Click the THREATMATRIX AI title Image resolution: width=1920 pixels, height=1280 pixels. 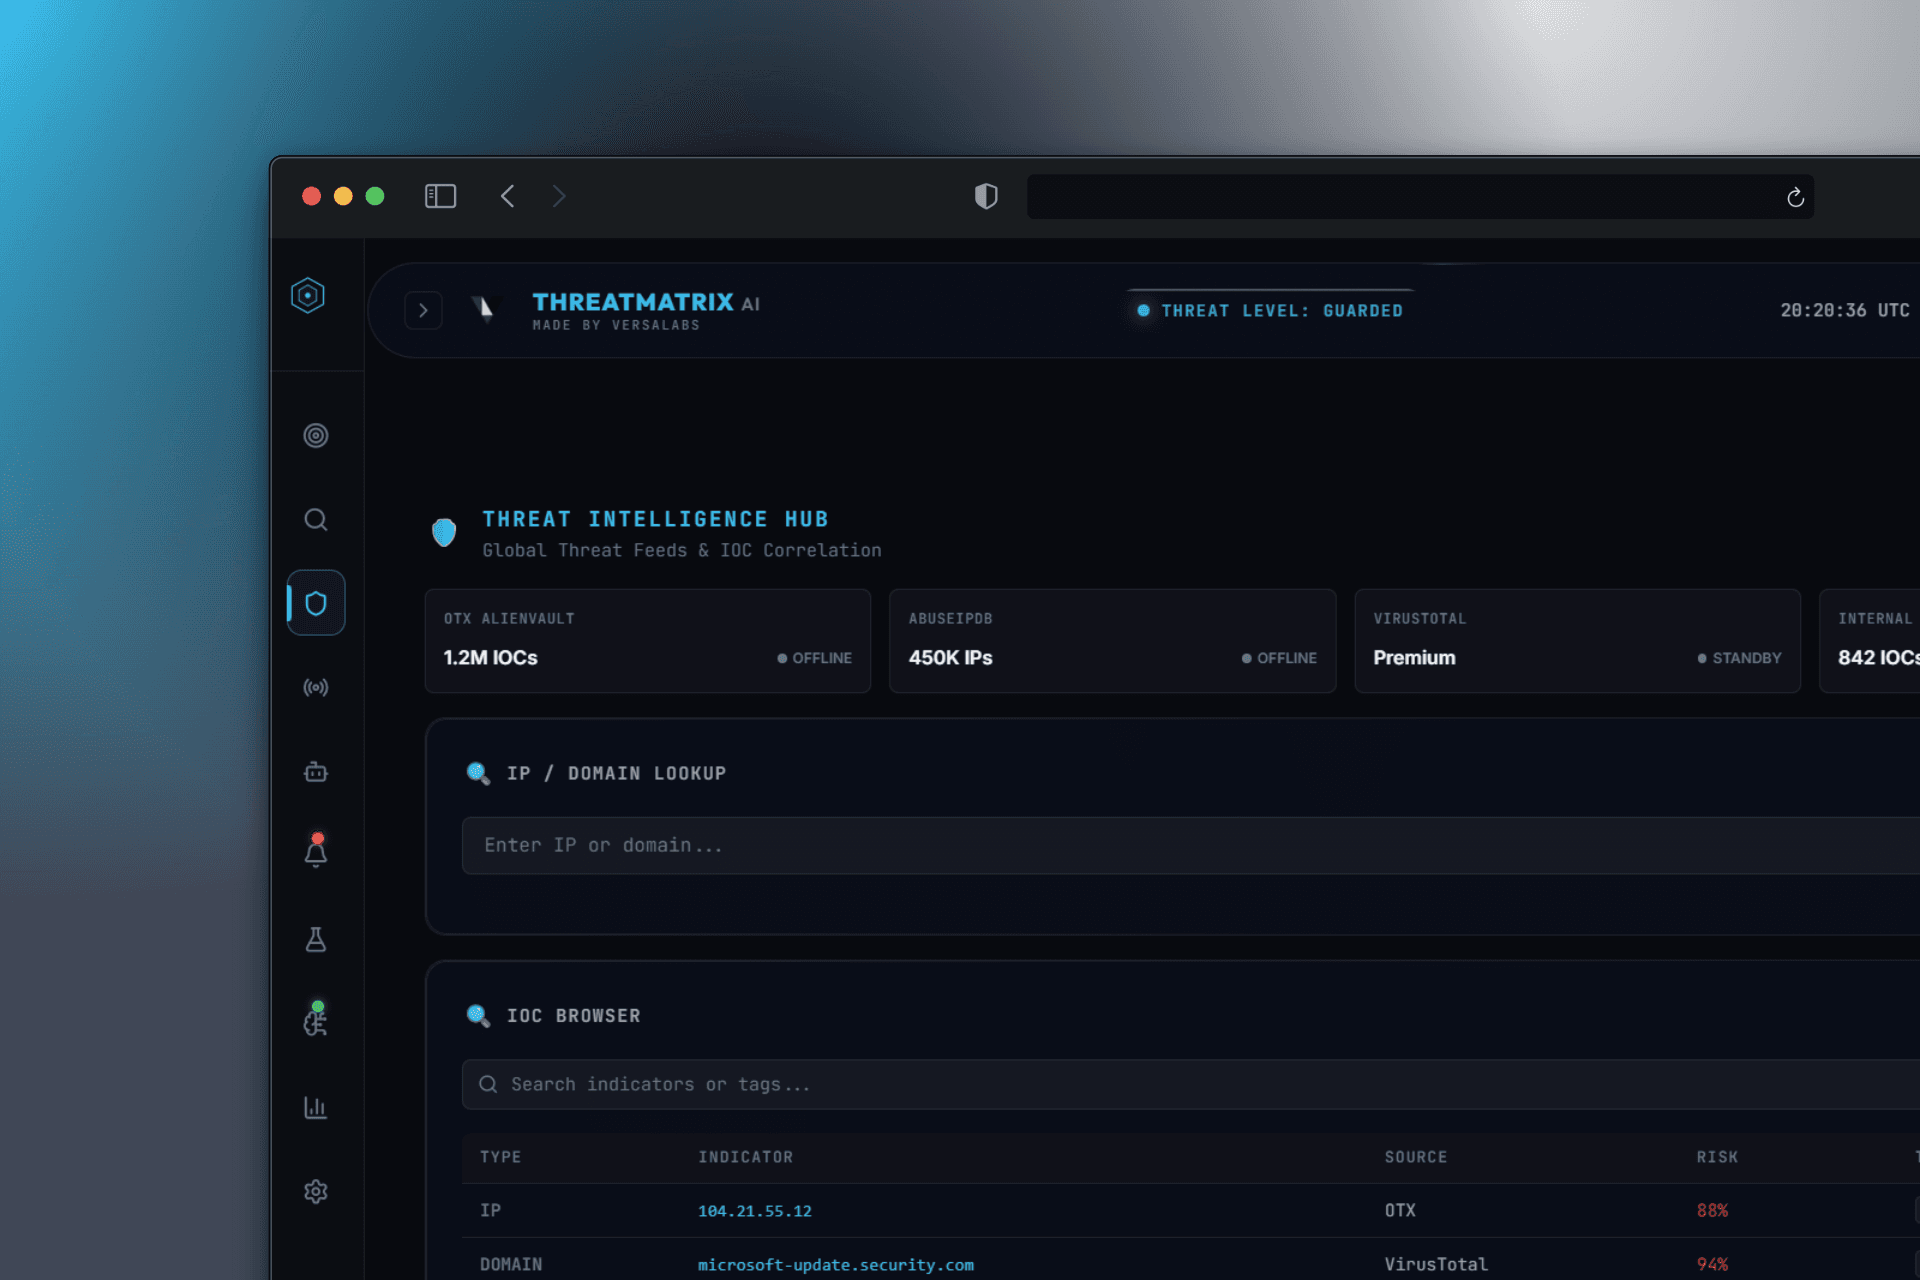click(x=646, y=302)
